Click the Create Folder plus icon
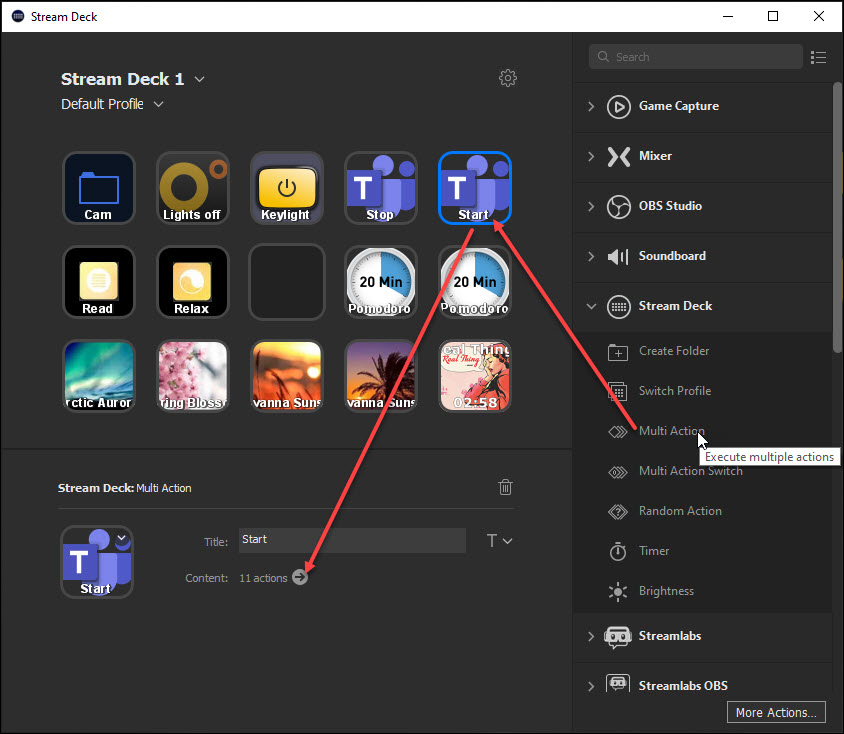Viewport: 844px width, 734px height. pos(618,352)
